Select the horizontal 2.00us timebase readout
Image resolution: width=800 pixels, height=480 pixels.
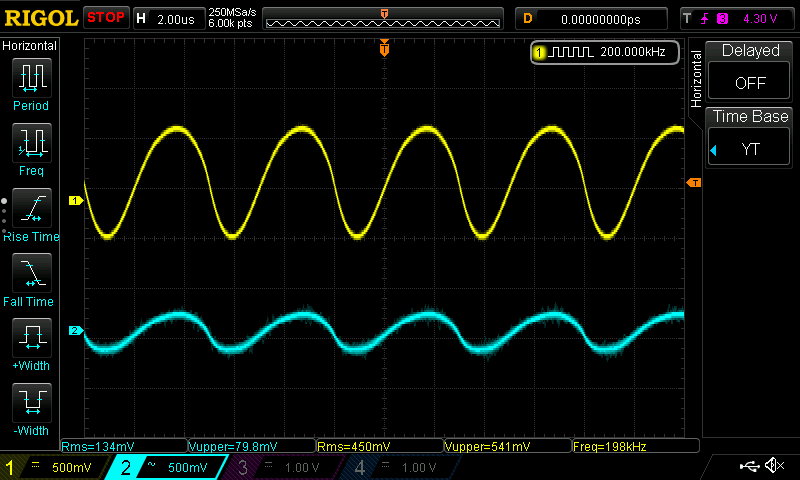169,19
